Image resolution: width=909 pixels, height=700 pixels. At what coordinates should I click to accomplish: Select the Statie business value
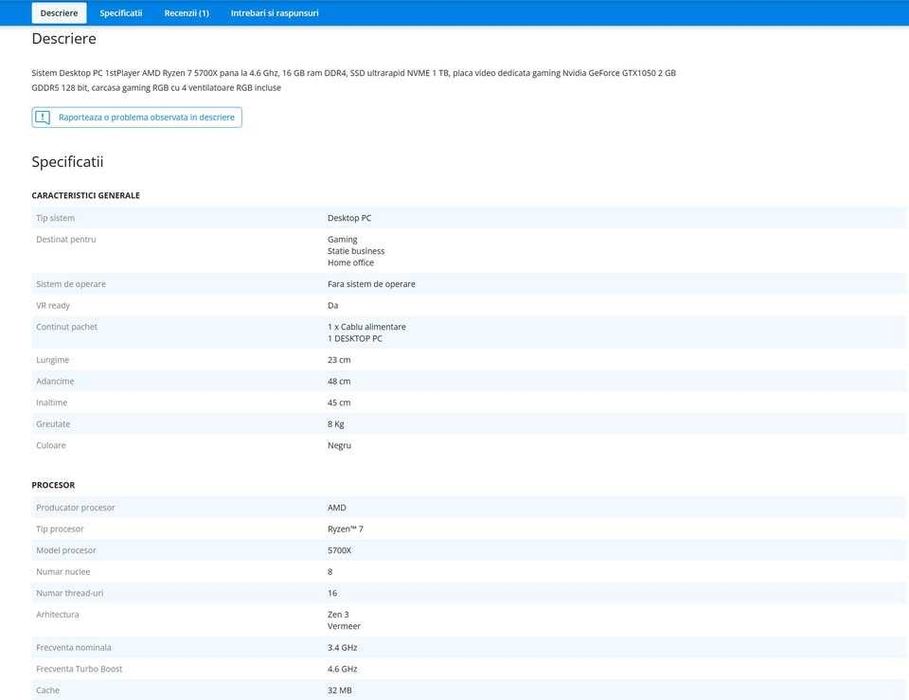point(356,251)
